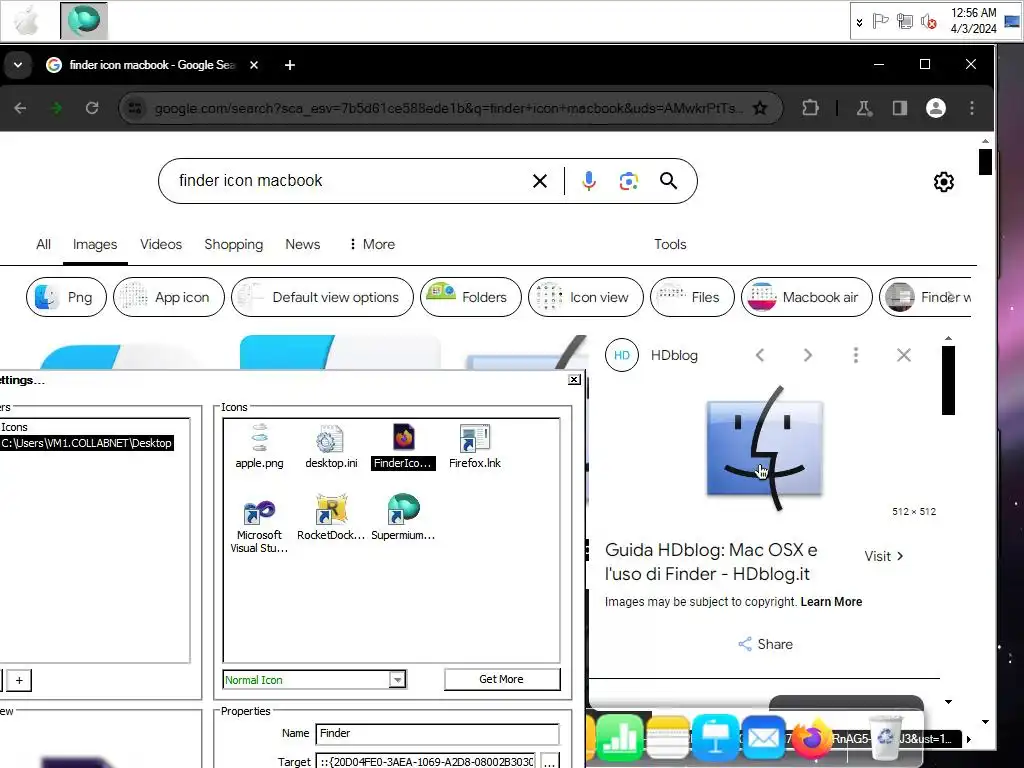
Task: Select apple.png in Icons list
Action: [259, 447]
